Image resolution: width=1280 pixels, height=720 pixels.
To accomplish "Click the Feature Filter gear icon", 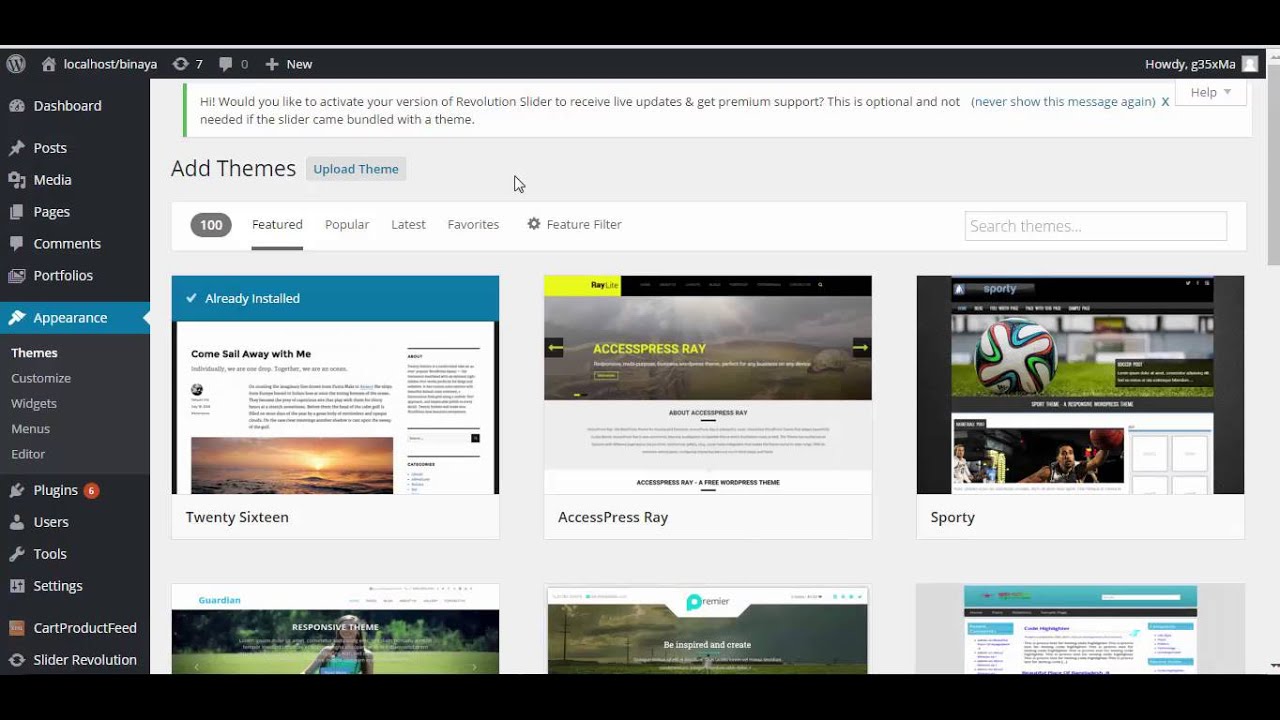I will [x=534, y=224].
